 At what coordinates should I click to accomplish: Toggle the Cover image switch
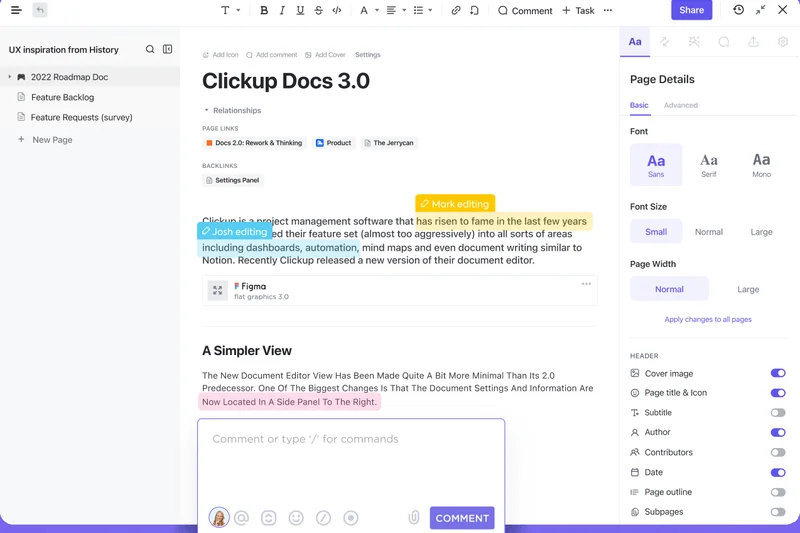pyautogui.click(x=778, y=373)
